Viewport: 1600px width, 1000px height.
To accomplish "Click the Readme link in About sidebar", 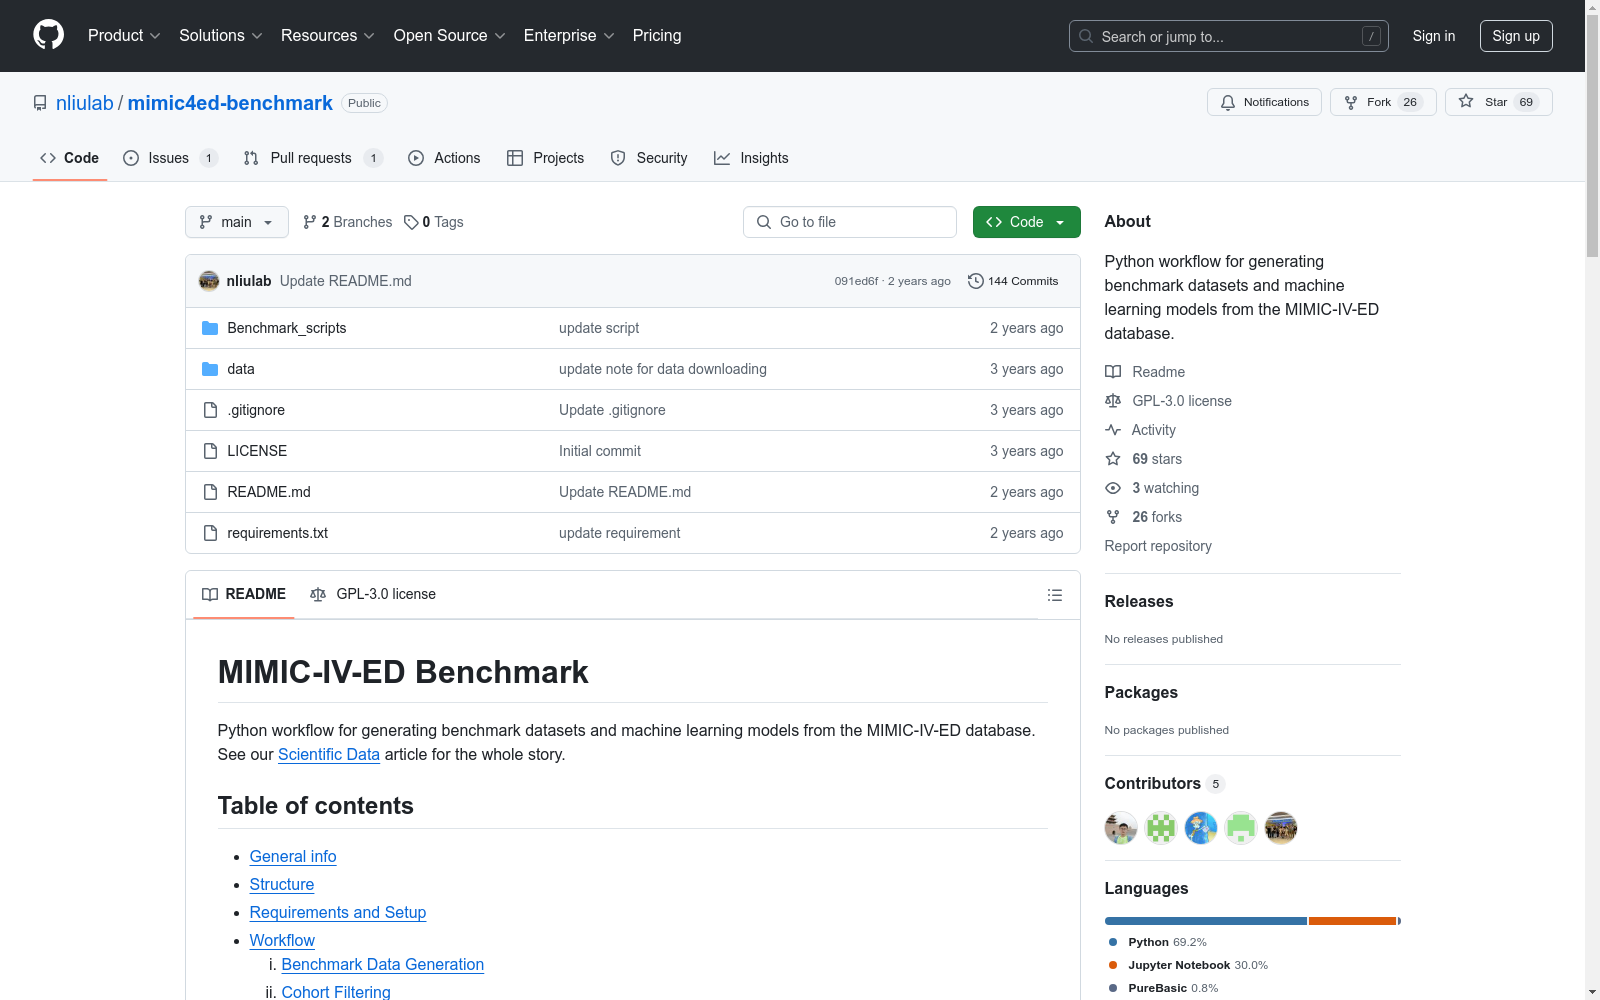I will point(1145,372).
